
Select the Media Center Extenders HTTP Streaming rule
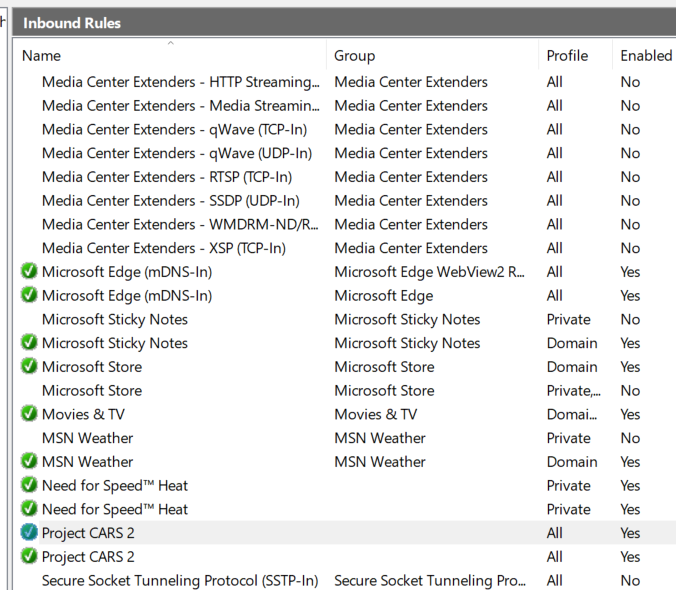coord(181,82)
